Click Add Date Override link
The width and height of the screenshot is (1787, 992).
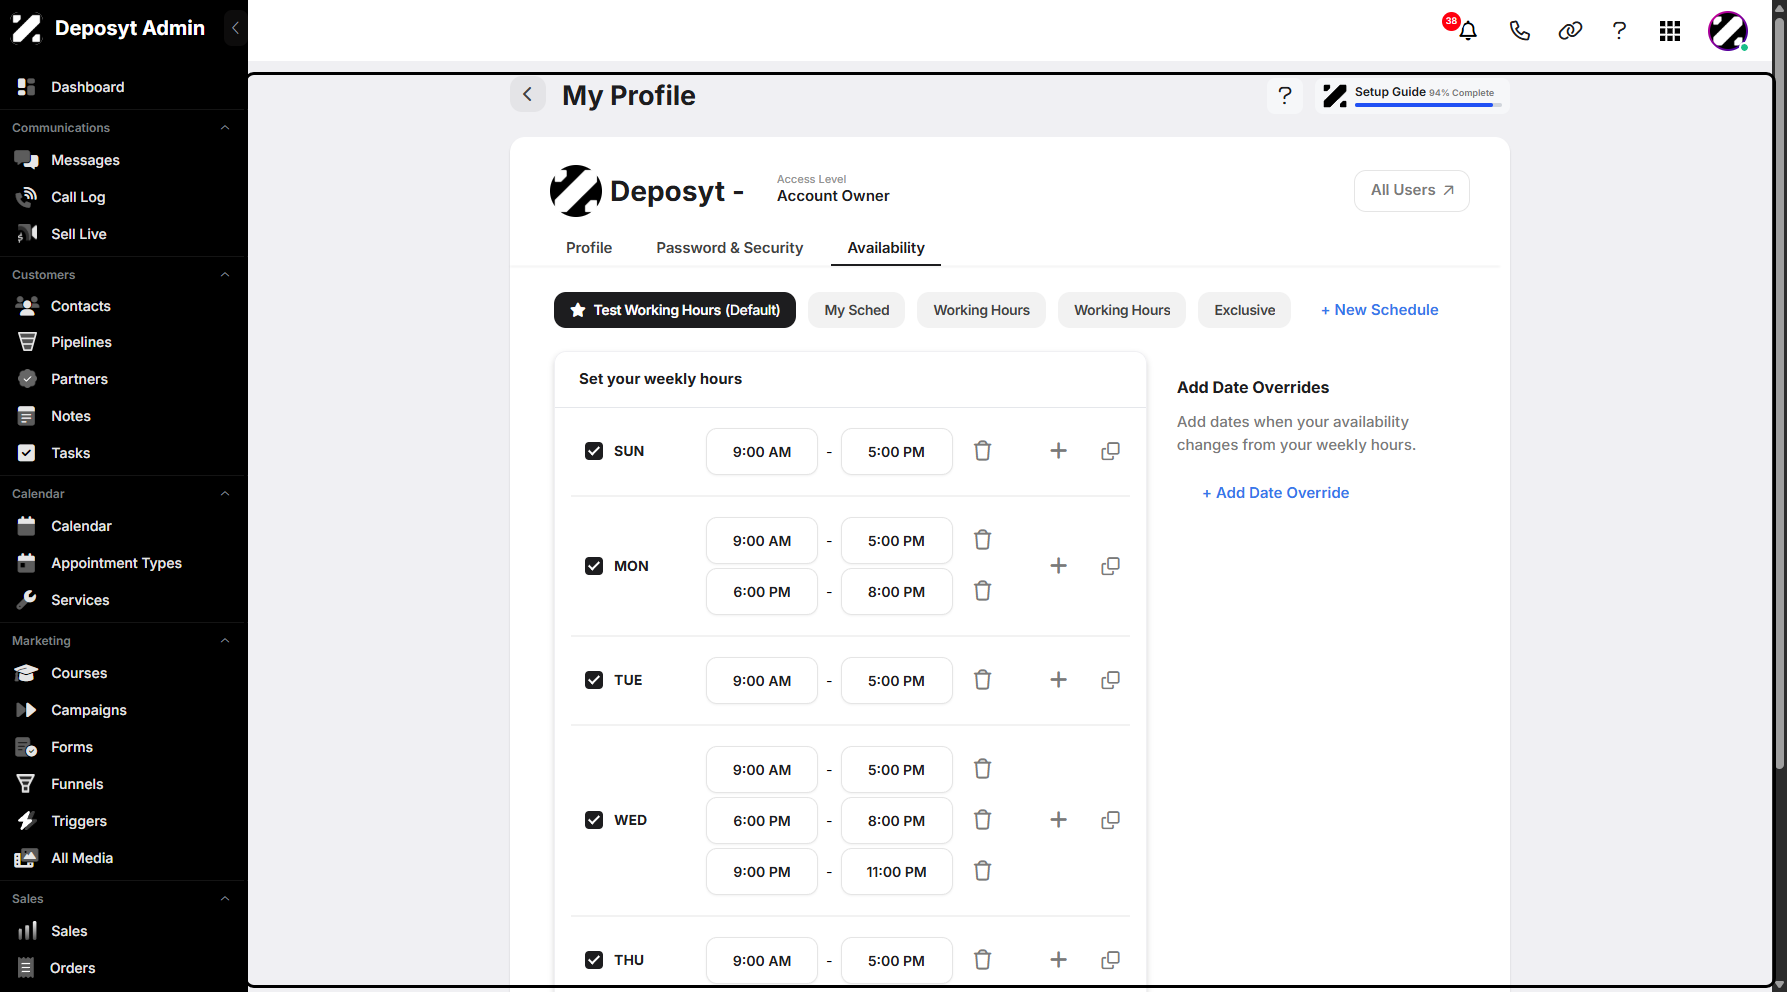pos(1276,493)
